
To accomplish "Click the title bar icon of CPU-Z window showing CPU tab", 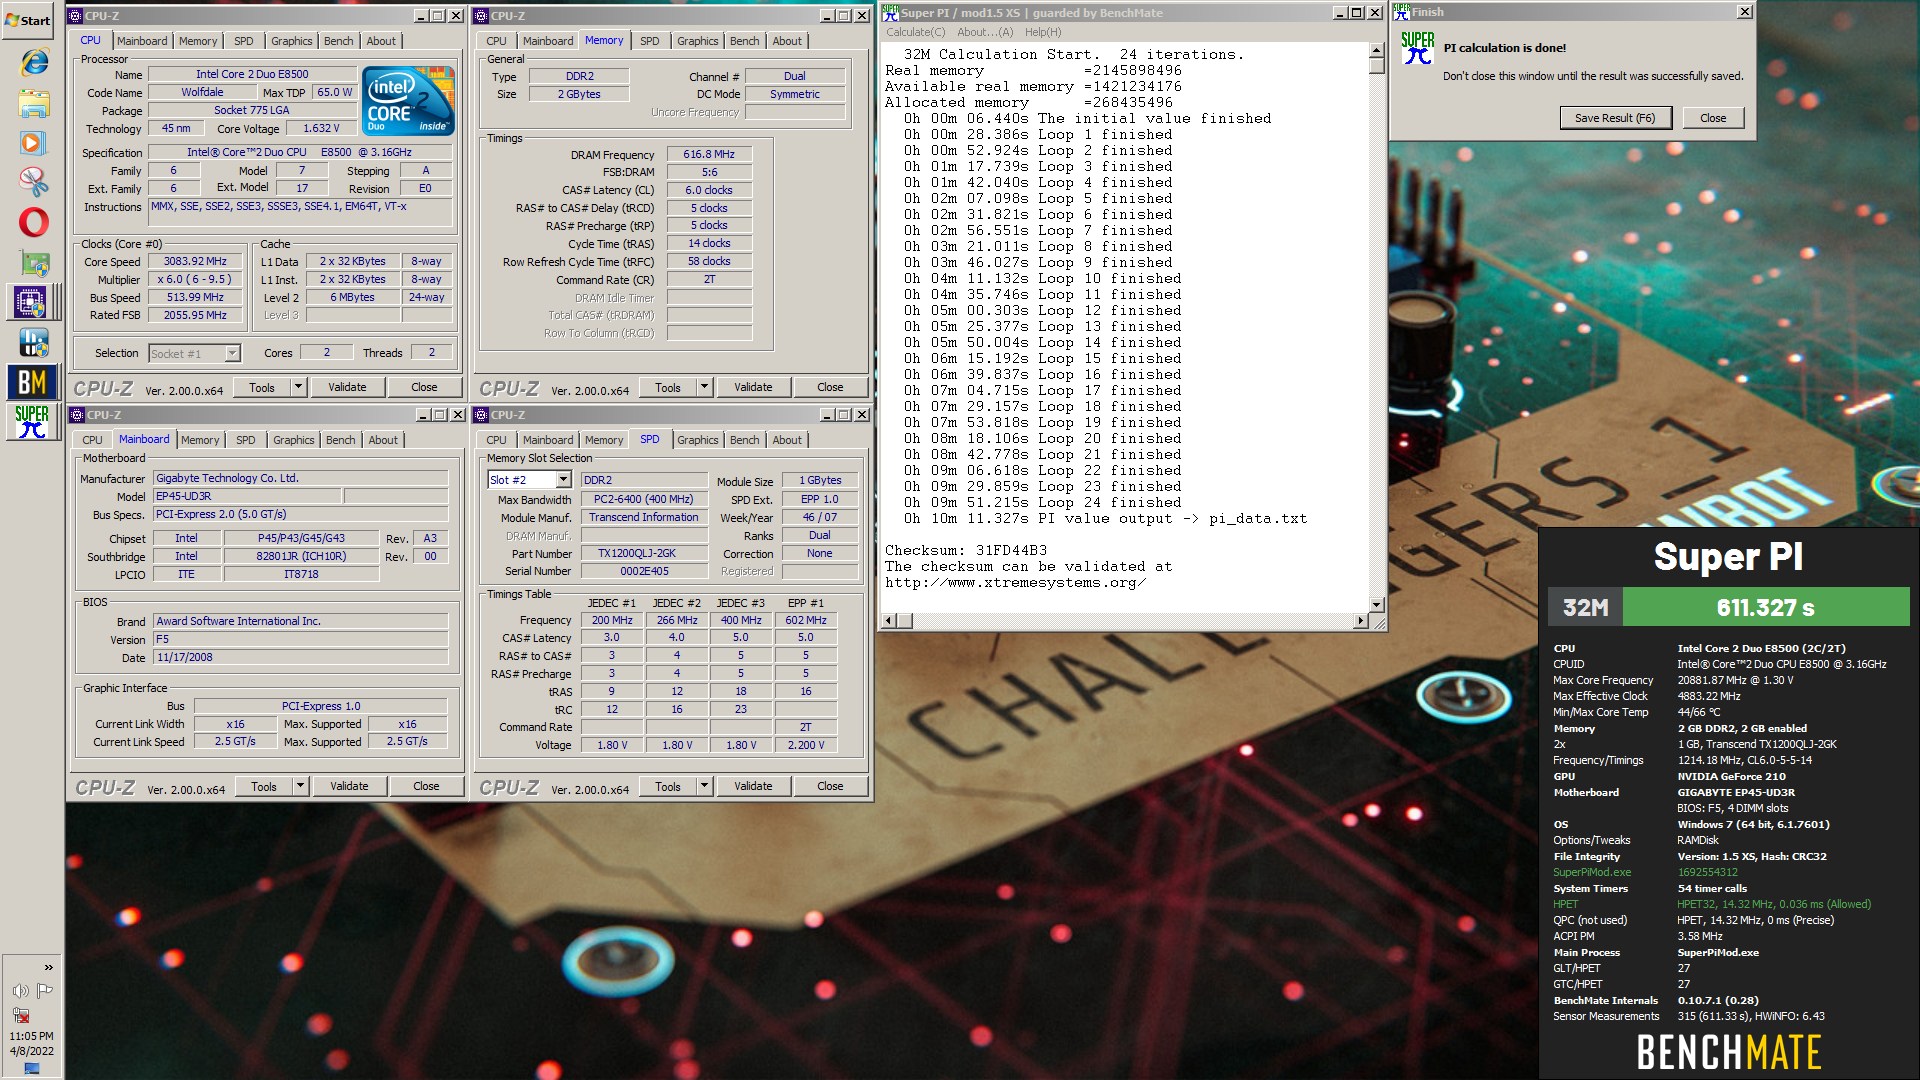I will [75, 15].
